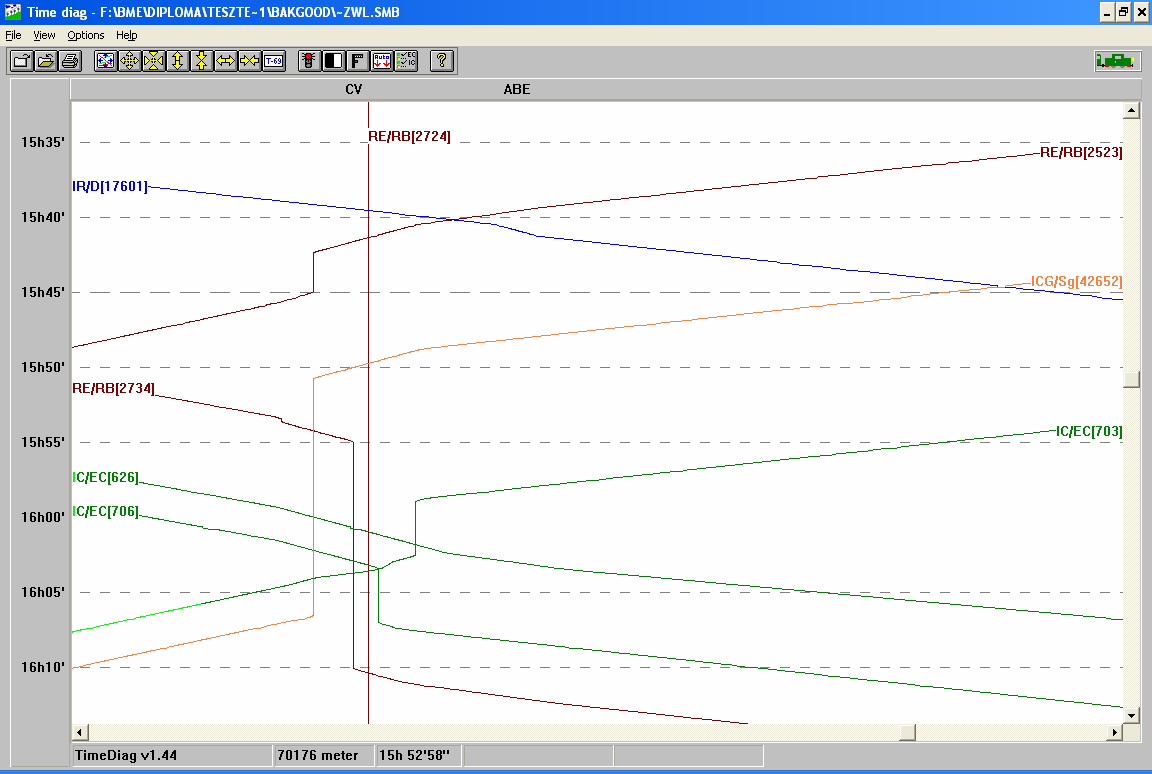The height and width of the screenshot is (774, 1152).
Task: Click the four-way shrink arrows icon
Action: pyautogui.click(x=154, y=61)
